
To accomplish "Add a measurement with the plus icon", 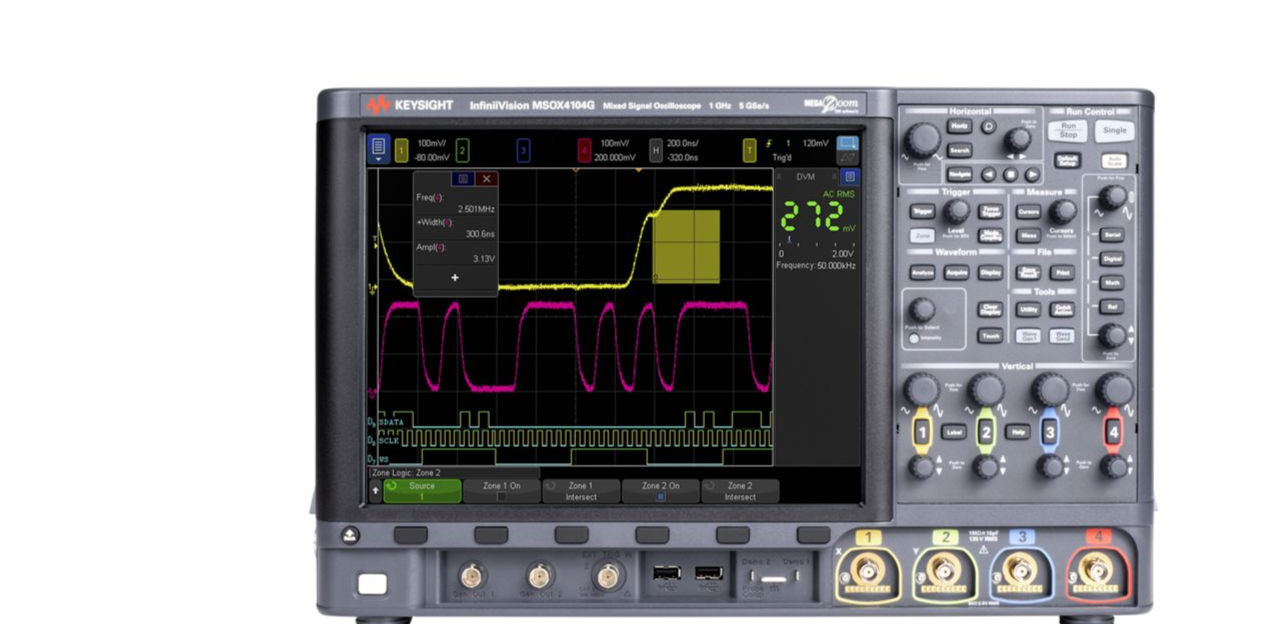I will coord(455,277).
